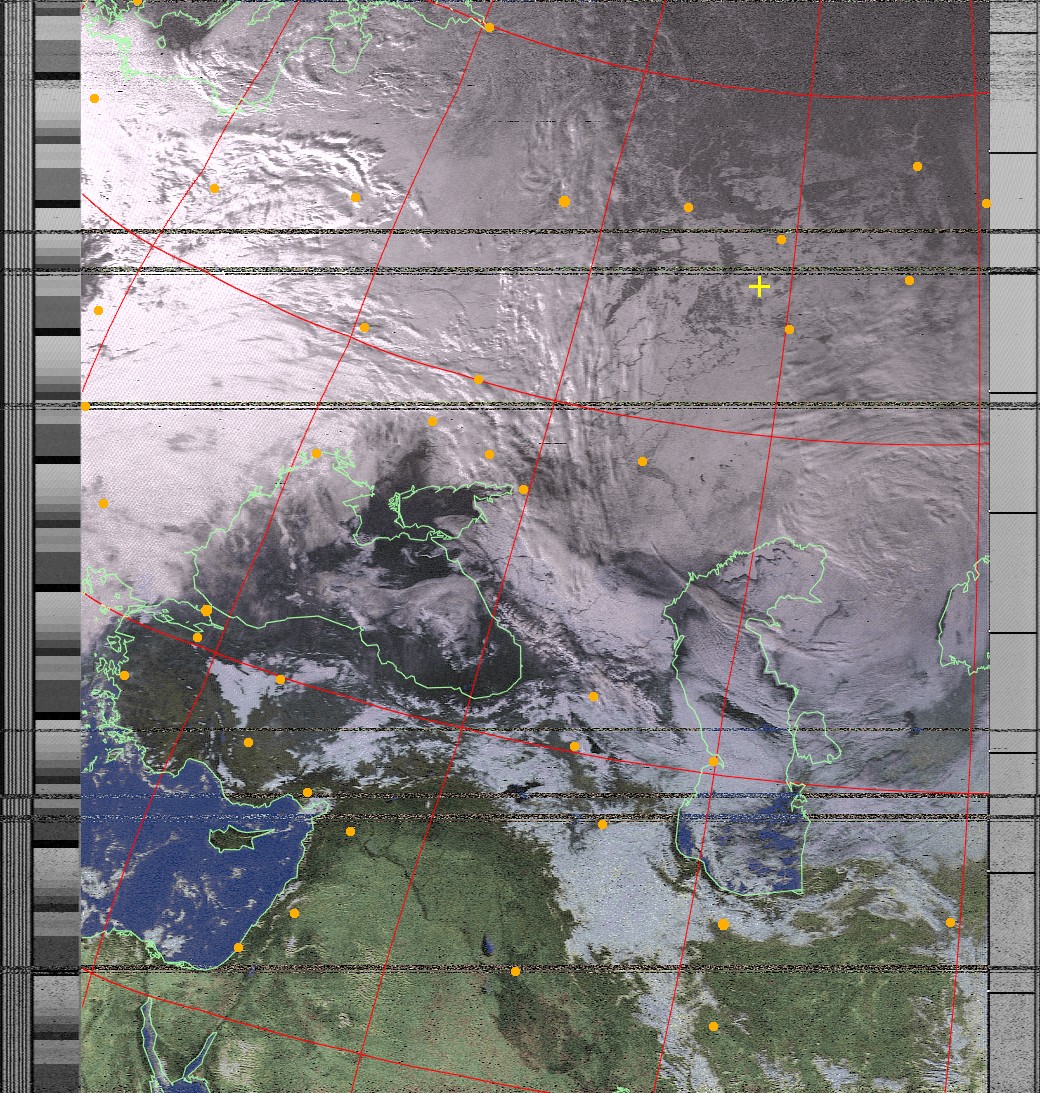Select the small dark lake in the lower center
Image resolution: width=1040 pixels, height=1093 pixels.
(487, 944)
